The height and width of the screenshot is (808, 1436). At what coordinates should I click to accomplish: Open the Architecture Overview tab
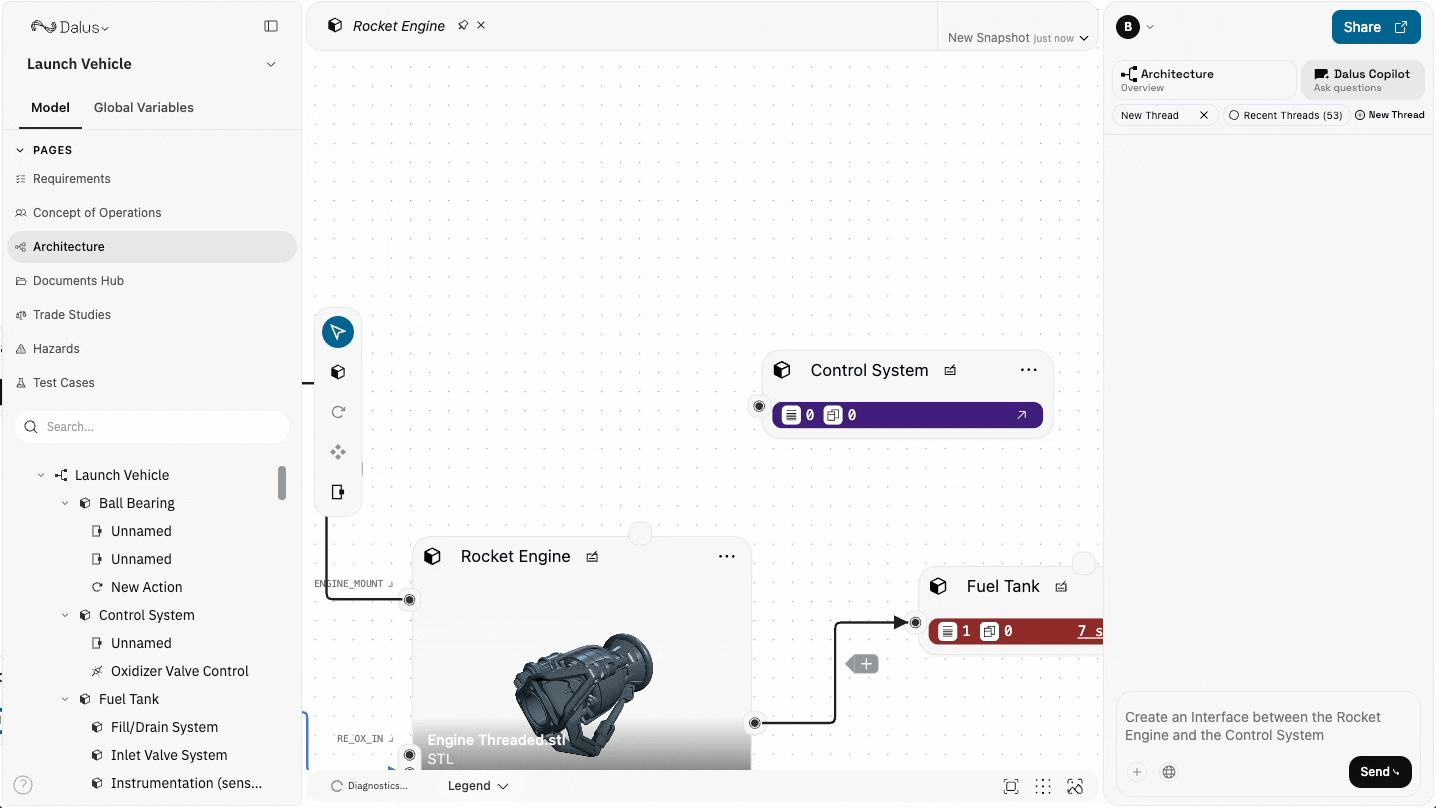(x=1204, y=80)
